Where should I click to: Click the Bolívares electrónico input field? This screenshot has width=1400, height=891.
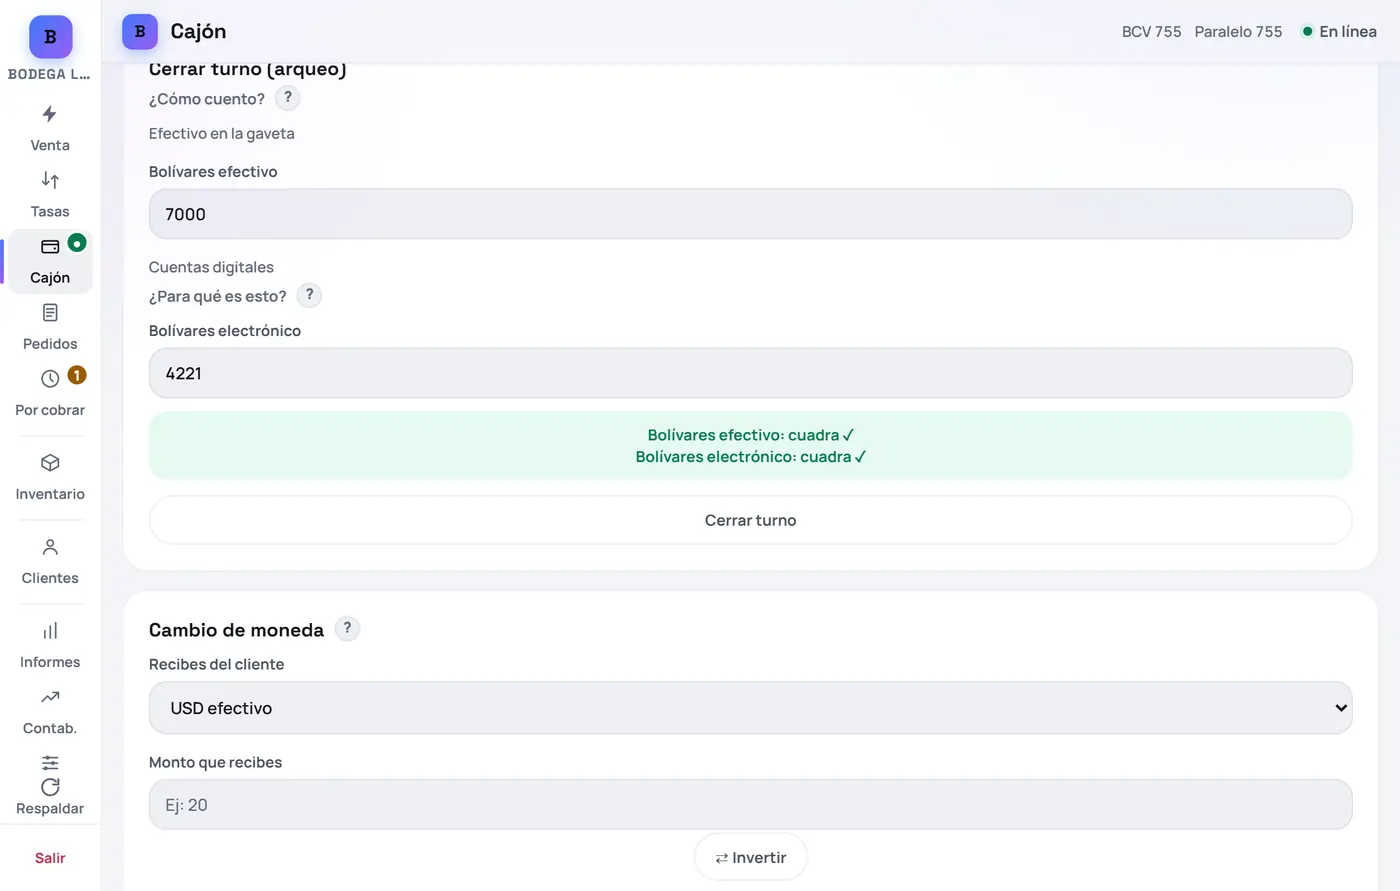click(750, 373)
